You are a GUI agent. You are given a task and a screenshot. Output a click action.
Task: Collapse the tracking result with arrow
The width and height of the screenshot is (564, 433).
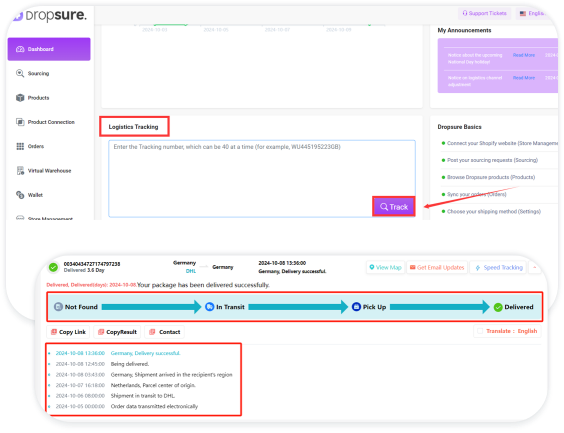click(535, 267)
